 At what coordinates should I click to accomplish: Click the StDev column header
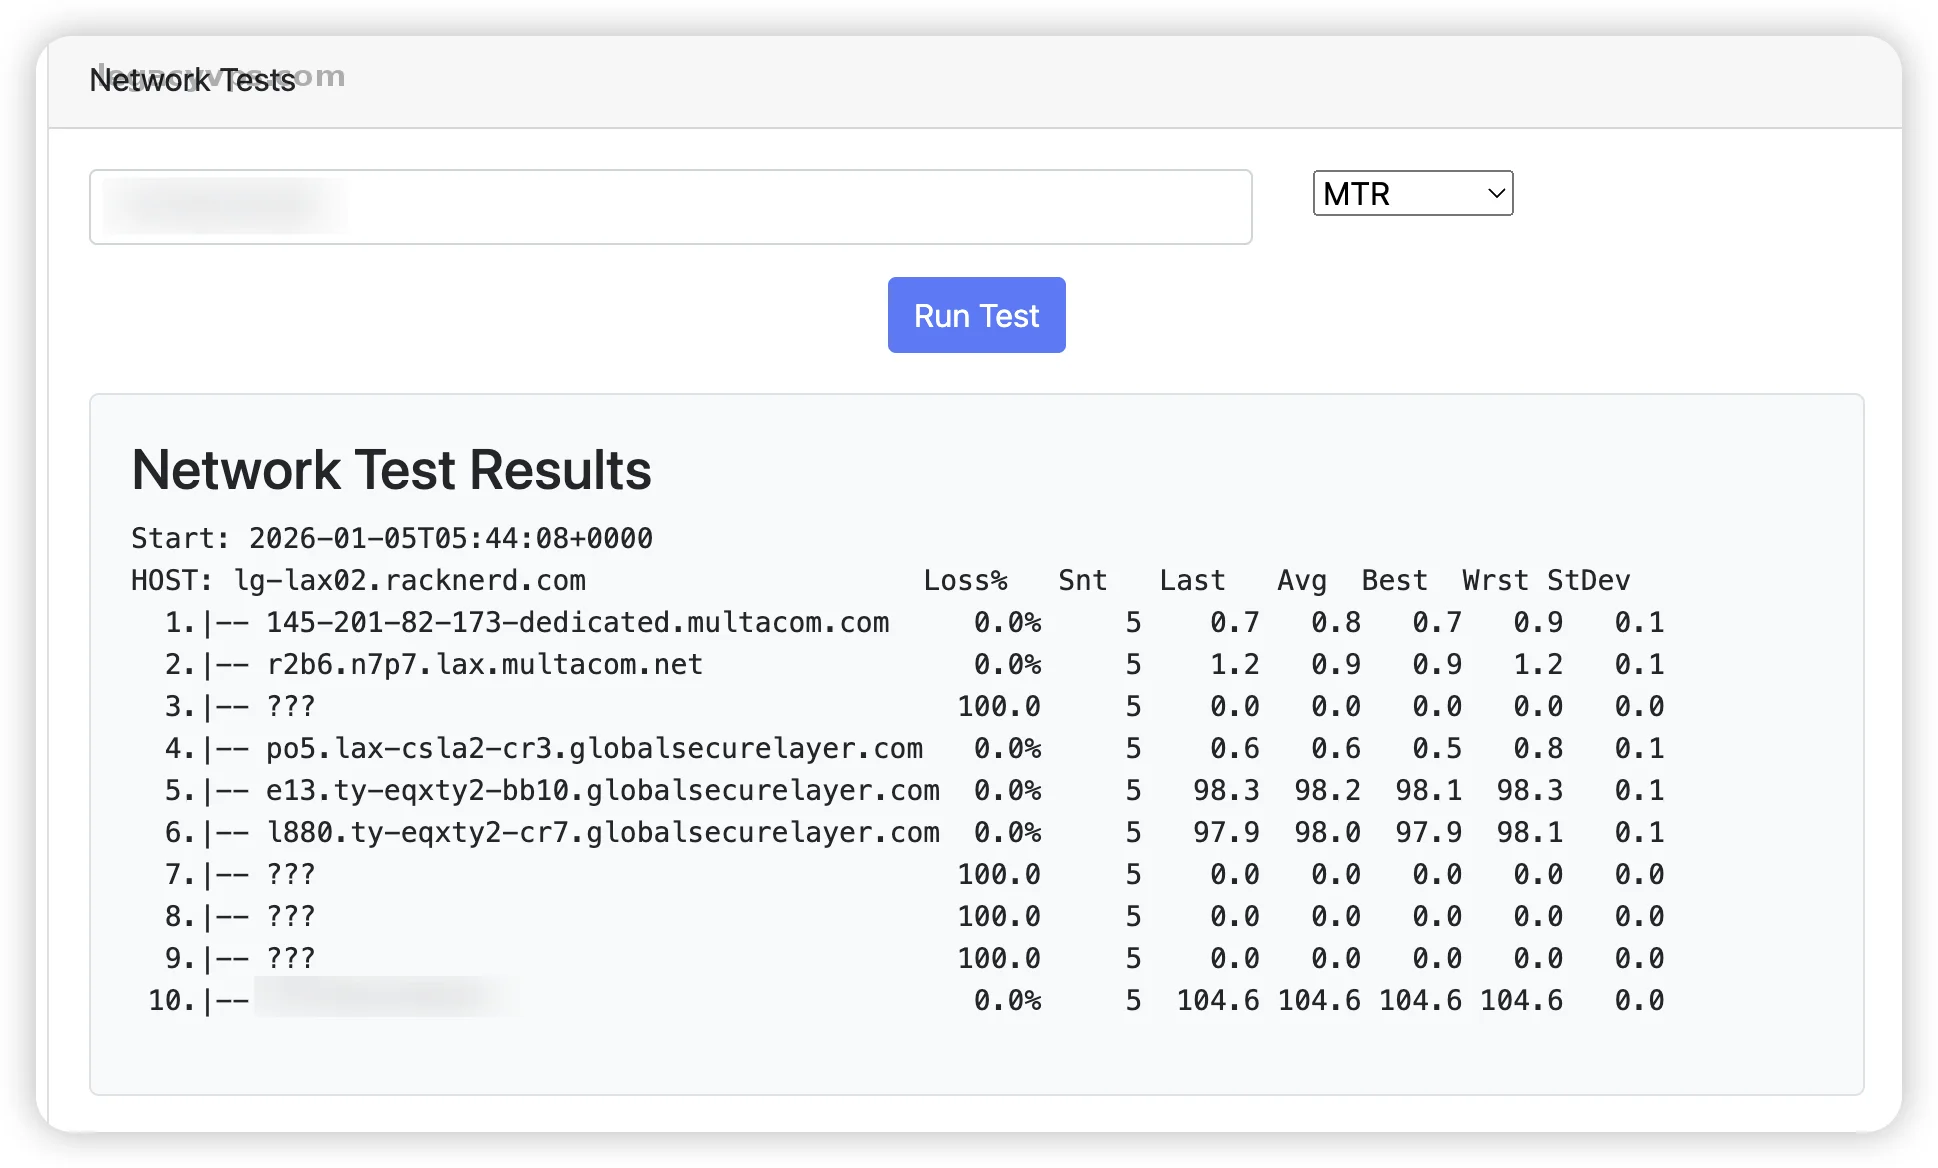[x=1588, y=580]
